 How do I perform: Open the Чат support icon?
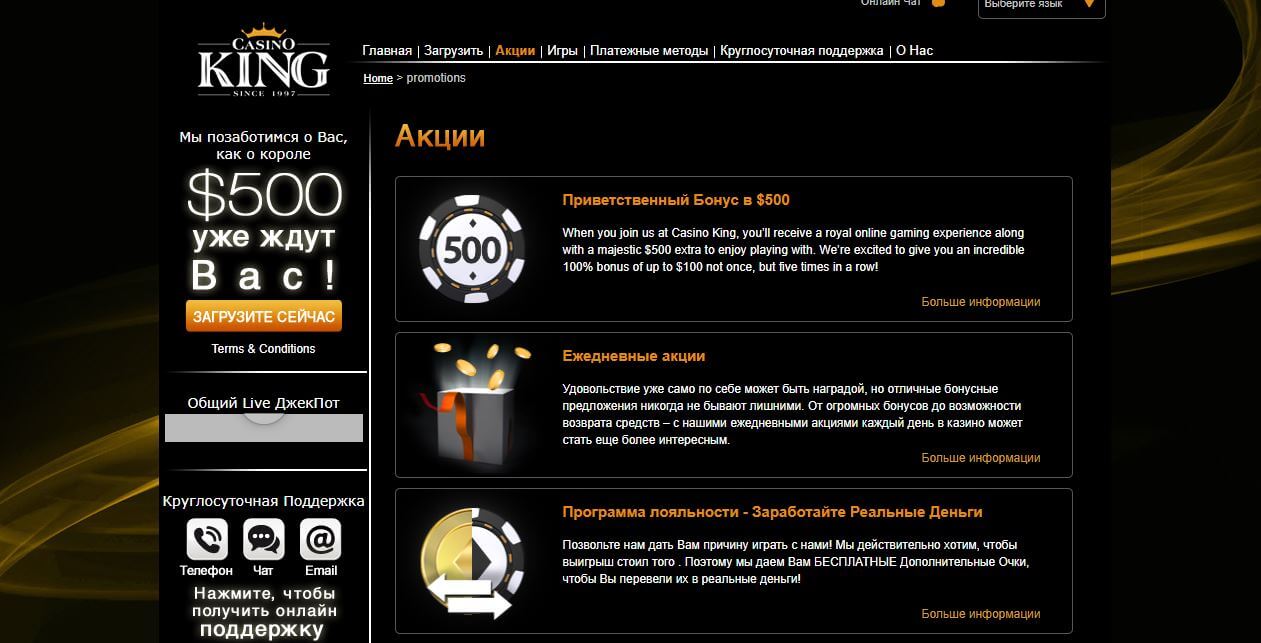[263, 540]
